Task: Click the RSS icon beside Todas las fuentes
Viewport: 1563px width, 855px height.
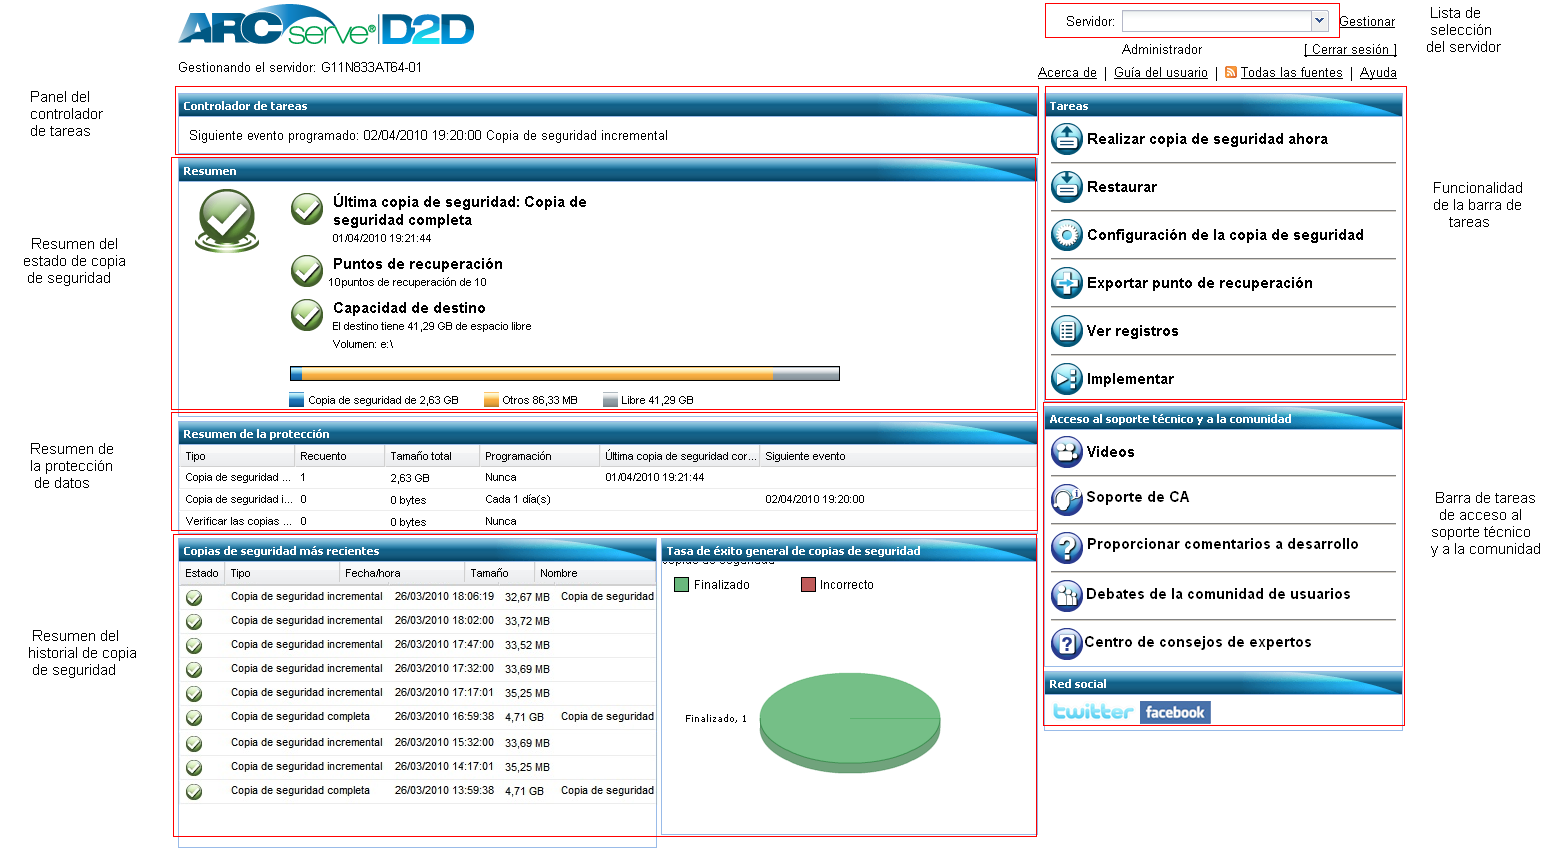Action: (1231, 72)
